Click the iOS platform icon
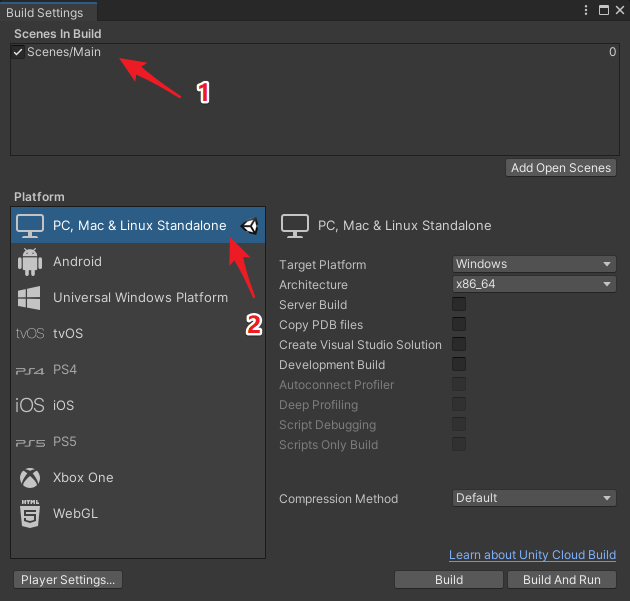Viewport: 630px width, 601px height. click(30, 405)
